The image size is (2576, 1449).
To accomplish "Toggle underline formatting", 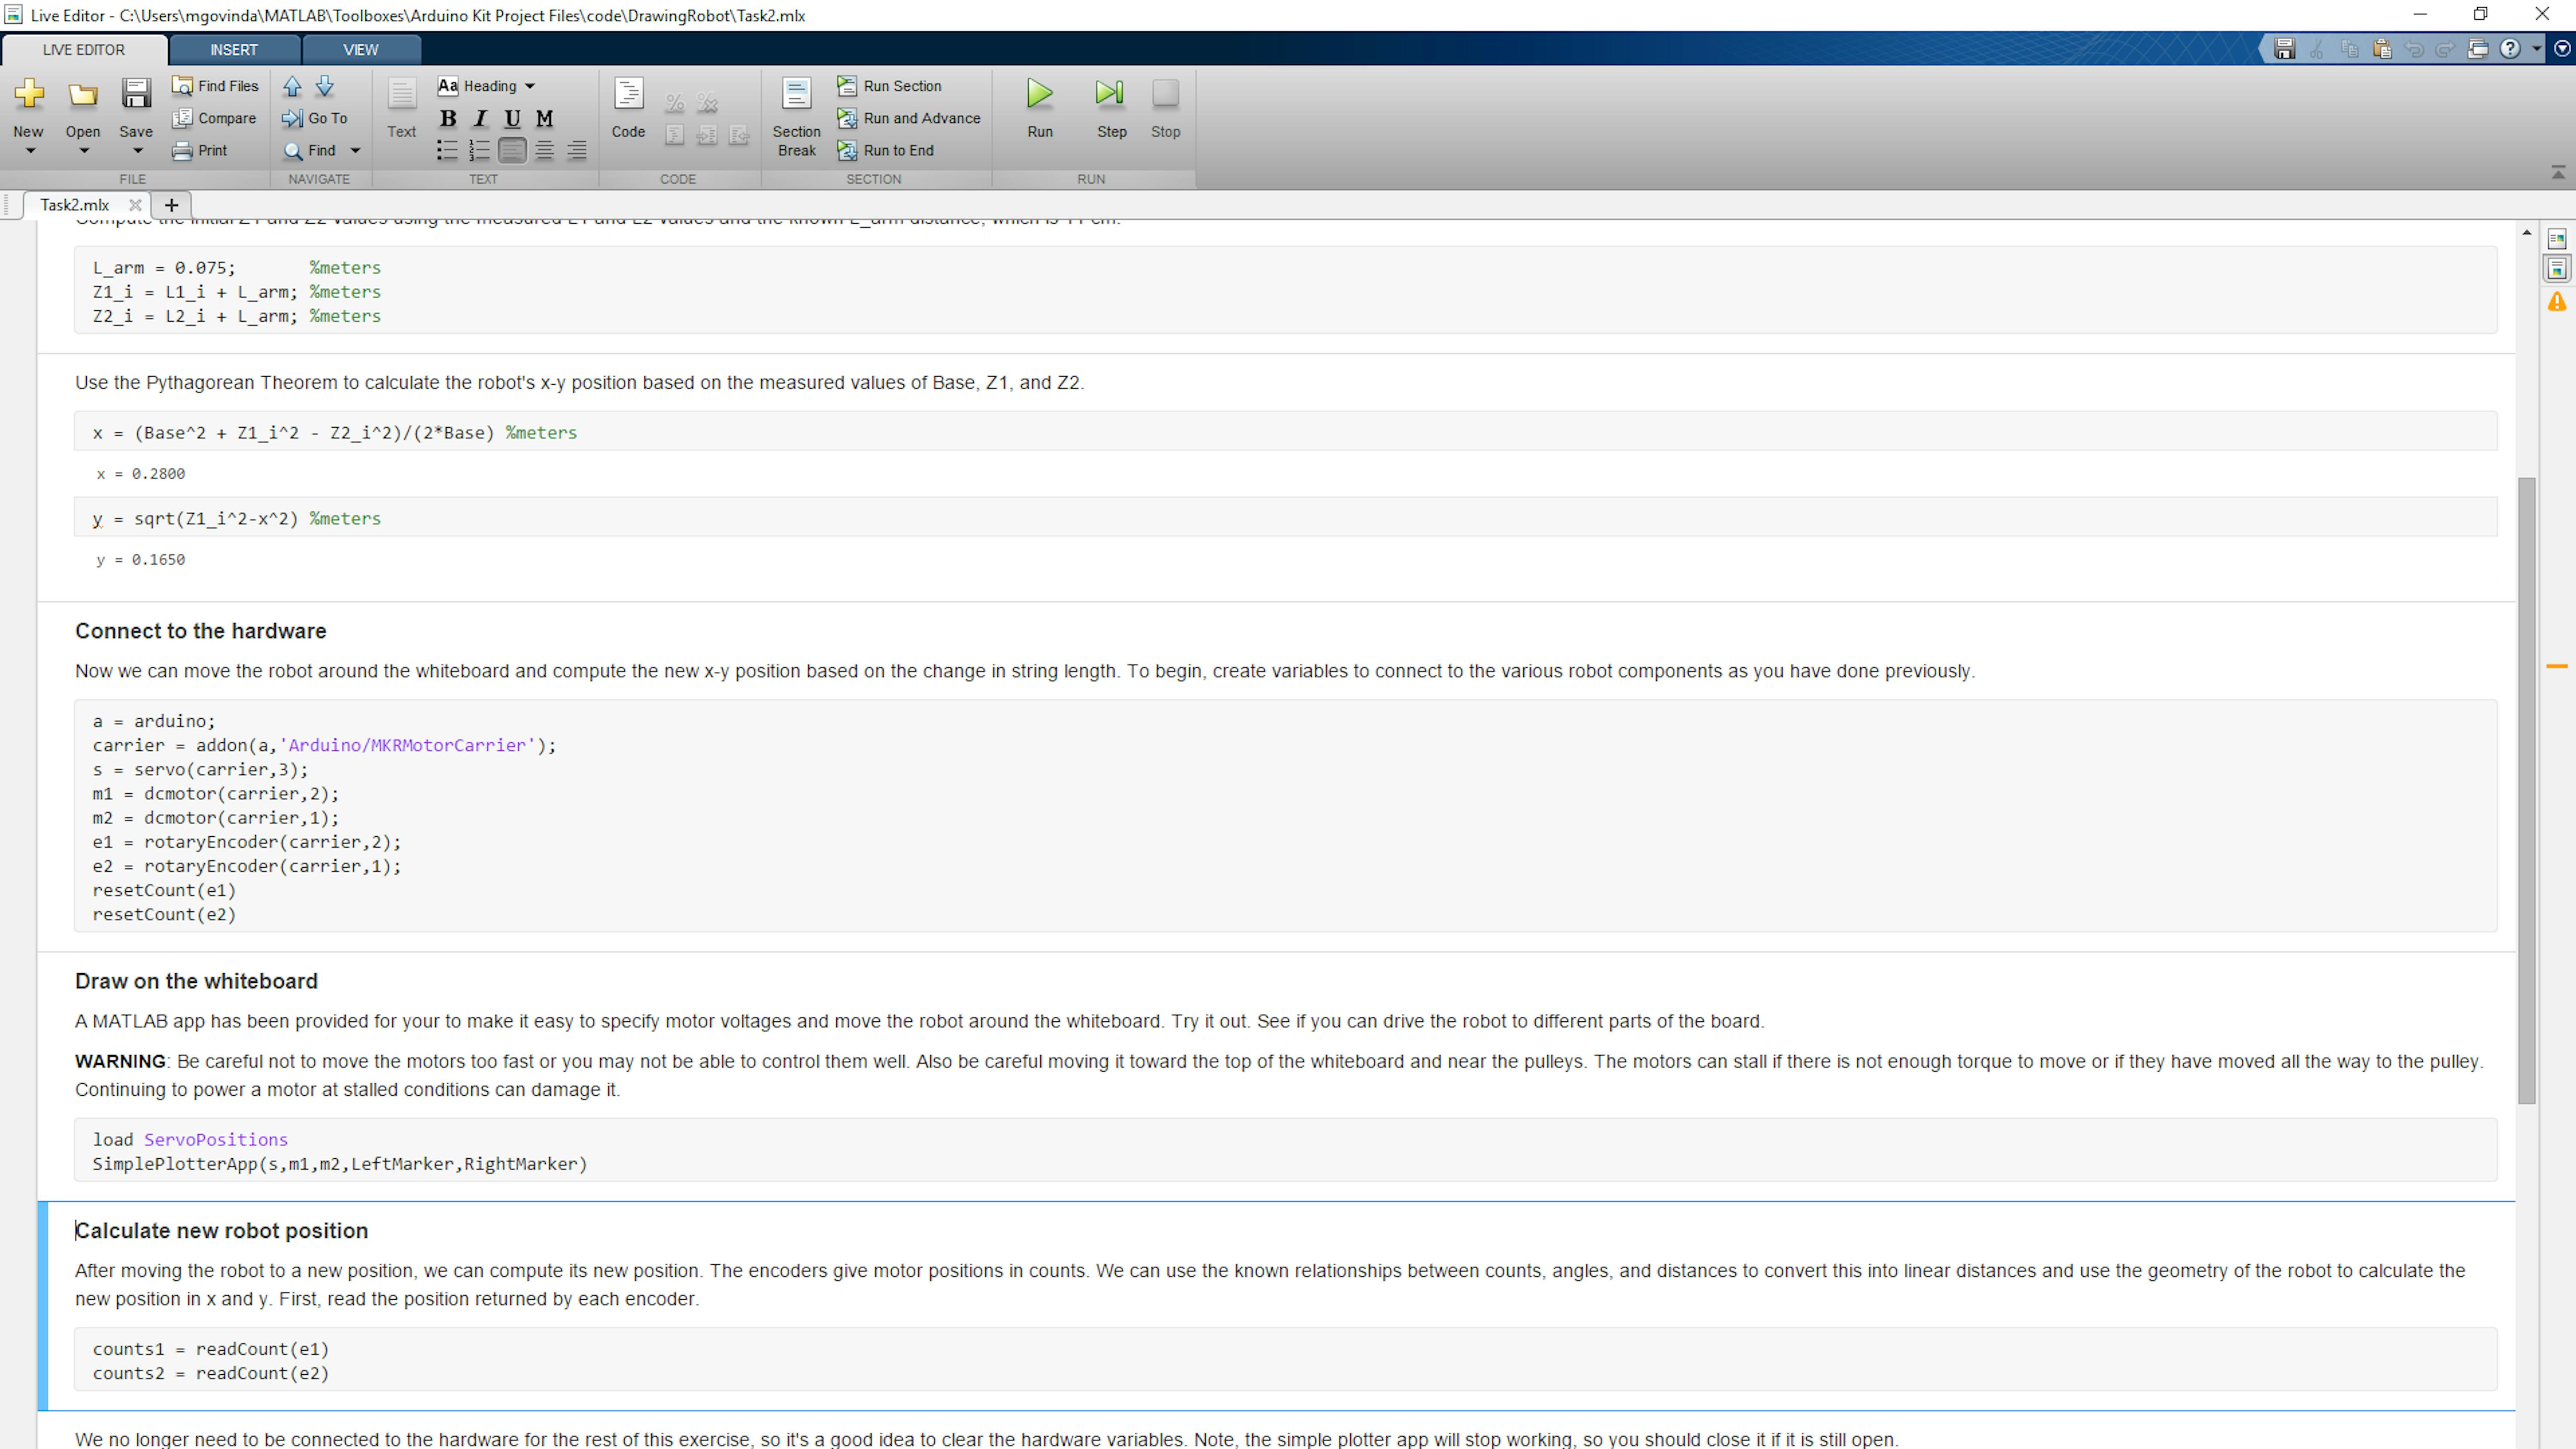I will click(x=512, y=119).
